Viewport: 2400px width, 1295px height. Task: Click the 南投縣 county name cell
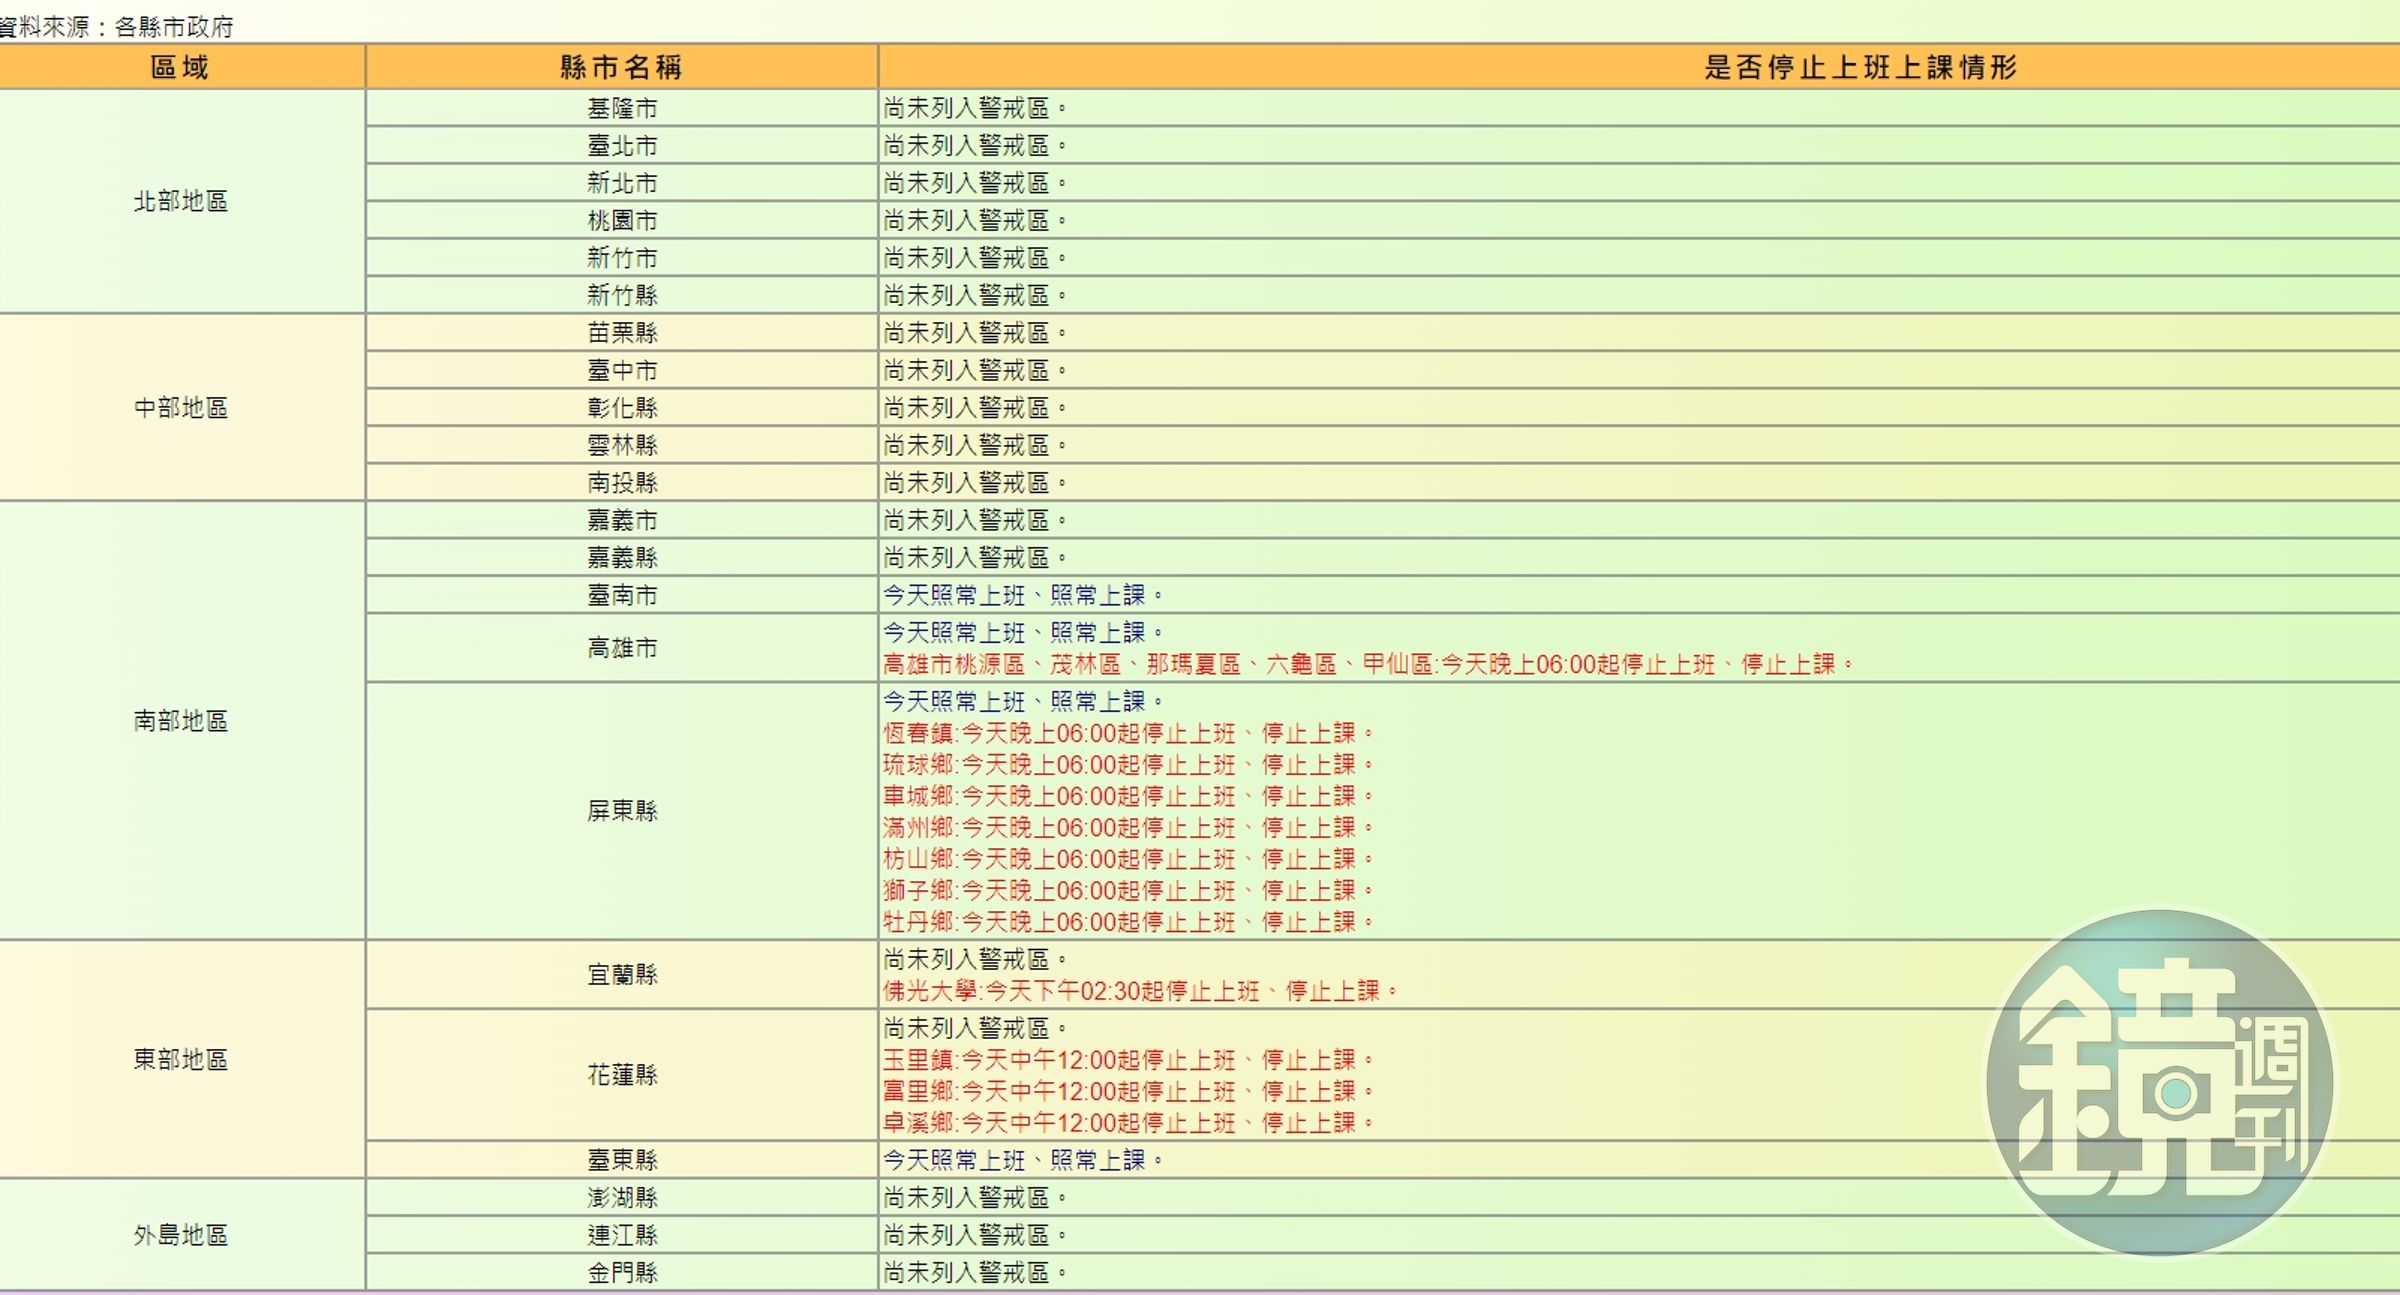click(622, 483)
